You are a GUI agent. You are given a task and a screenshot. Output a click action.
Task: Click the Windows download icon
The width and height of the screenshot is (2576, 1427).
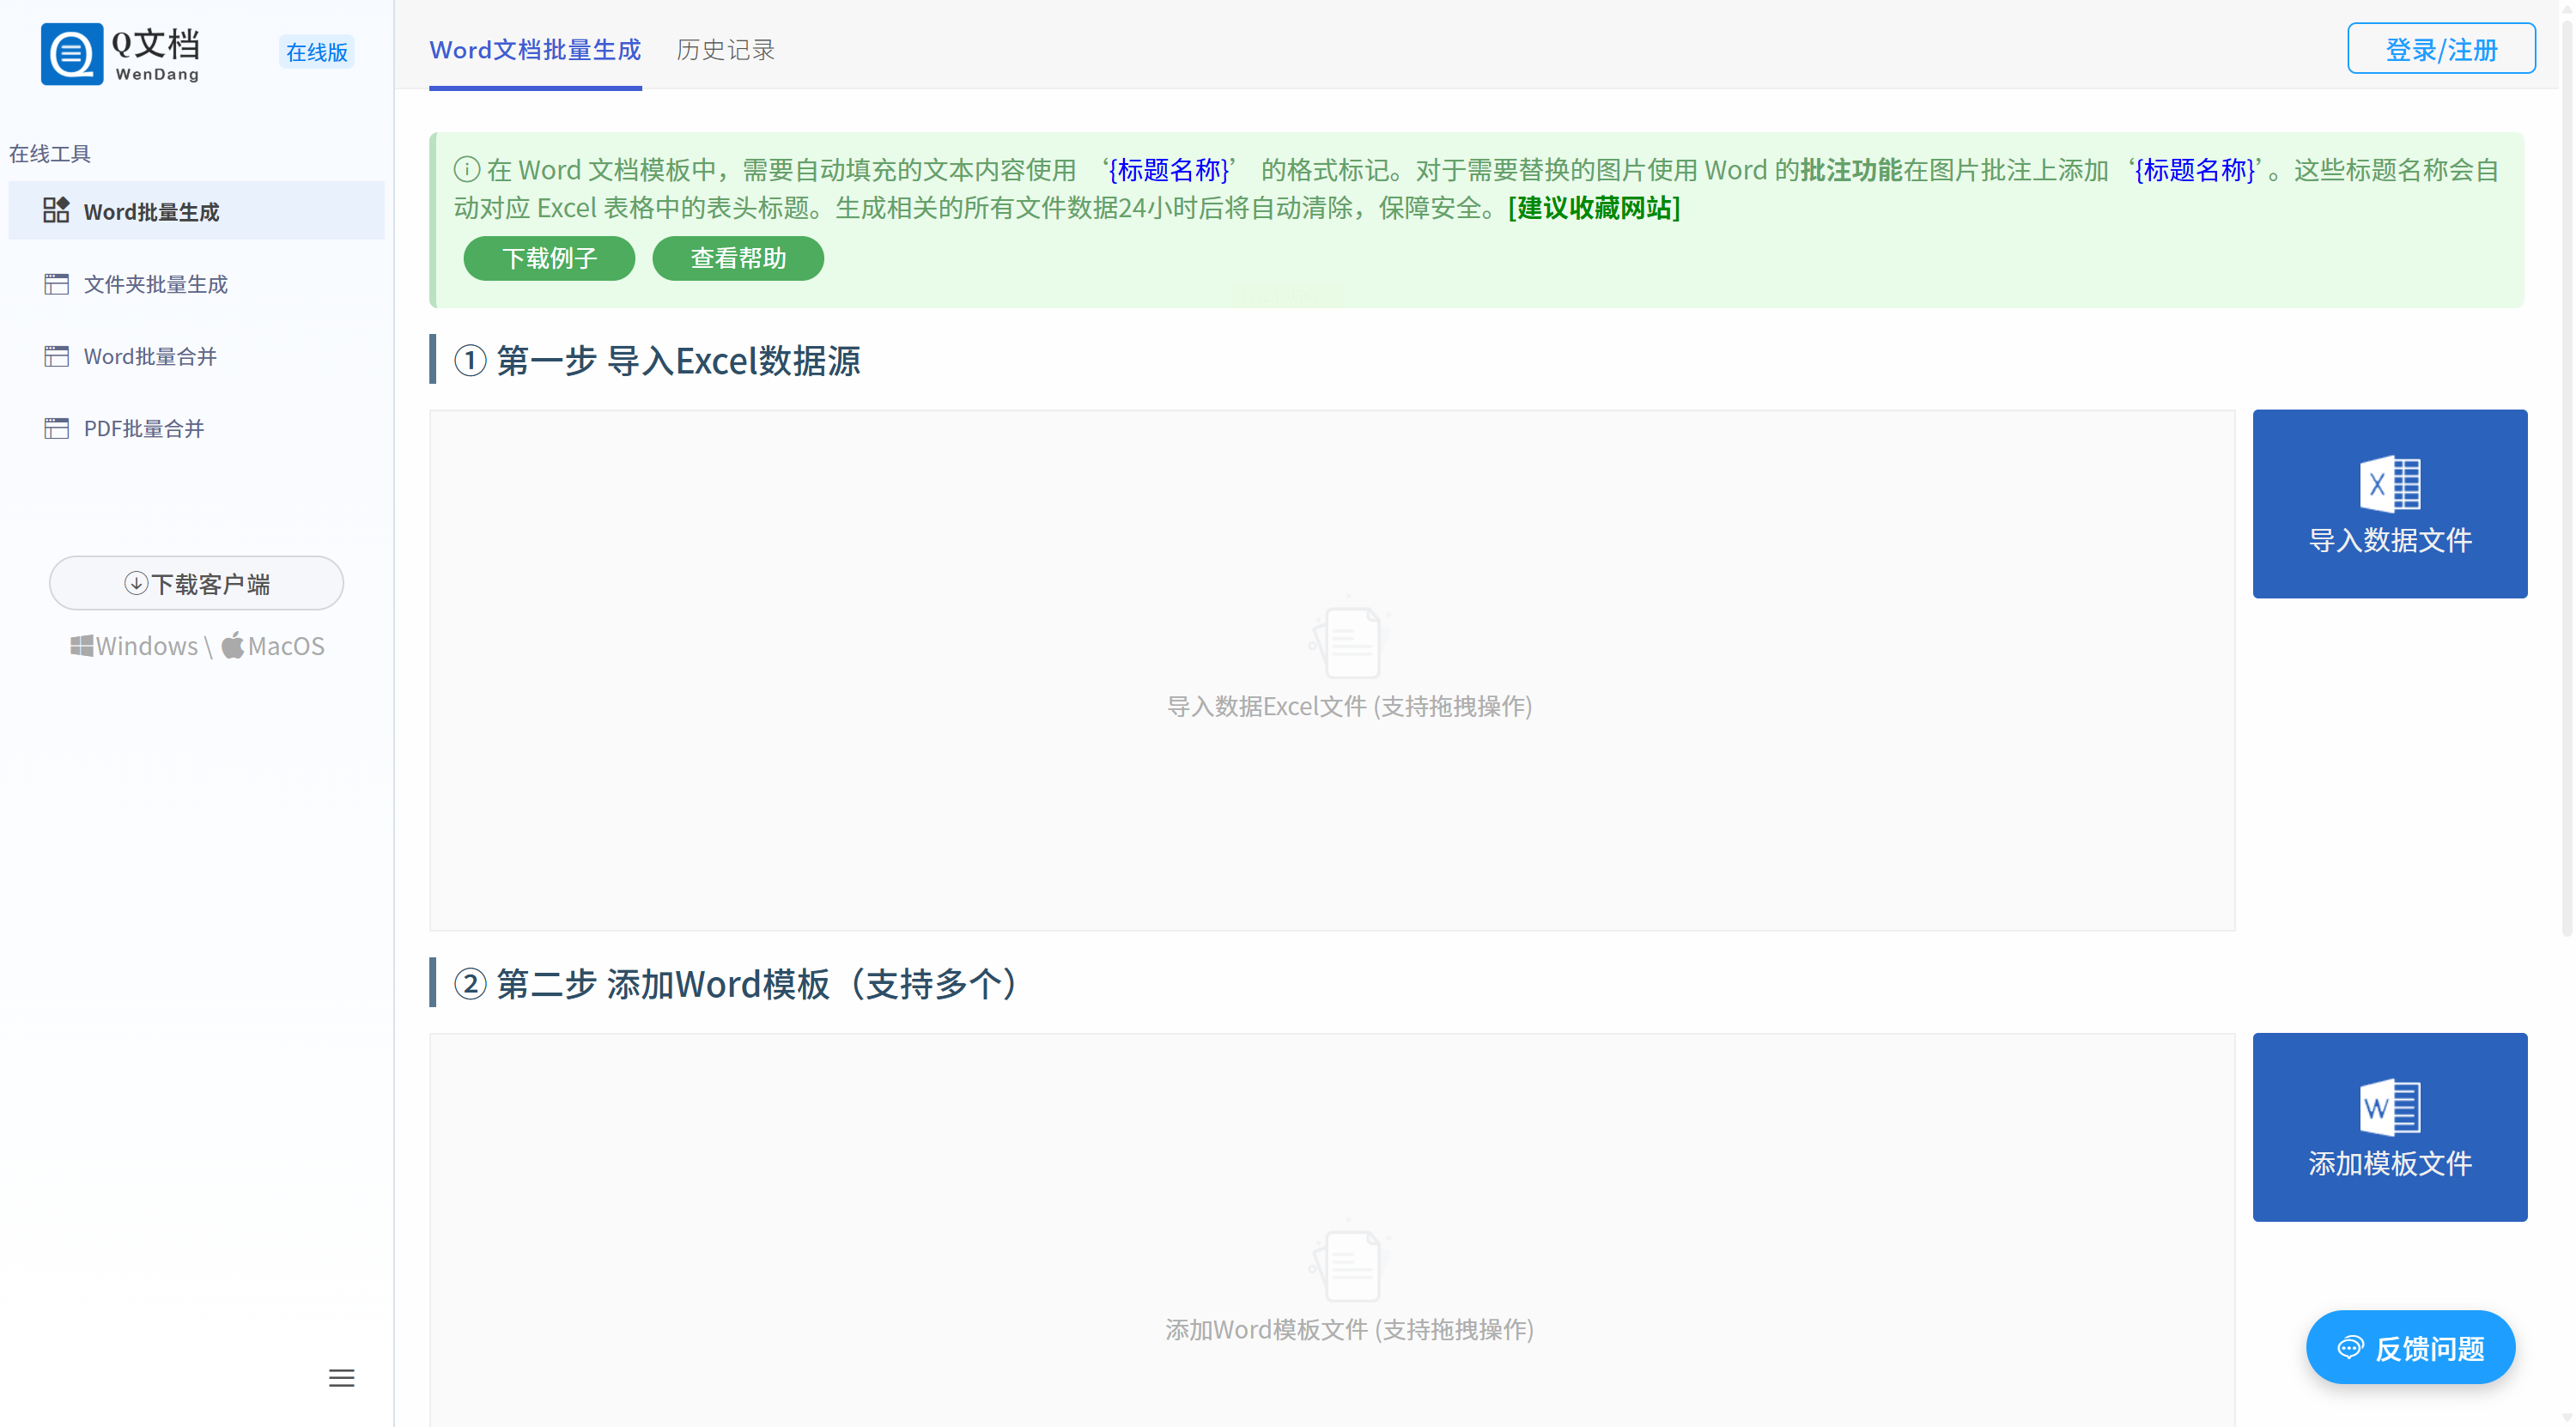[x=81, y=646]
